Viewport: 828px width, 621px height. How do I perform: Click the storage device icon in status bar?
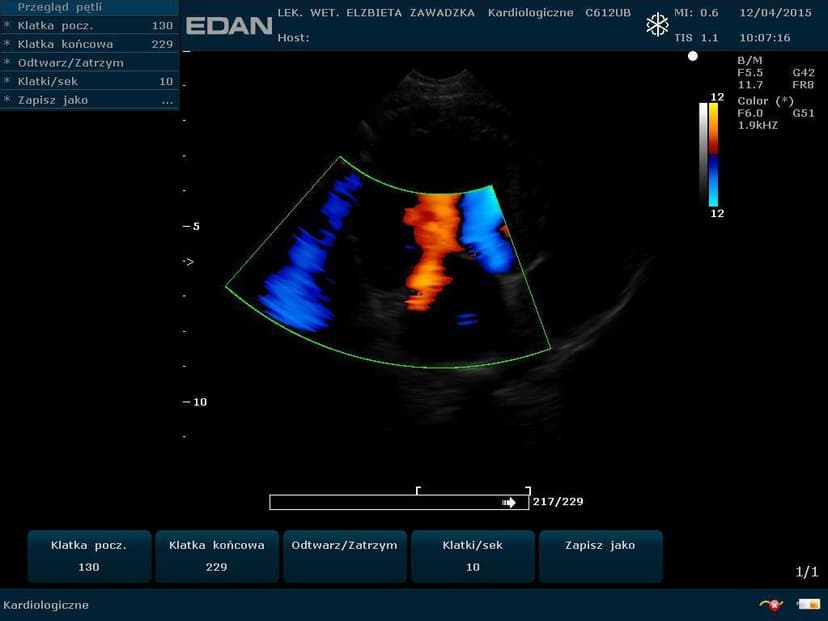[x=808, y=604]
